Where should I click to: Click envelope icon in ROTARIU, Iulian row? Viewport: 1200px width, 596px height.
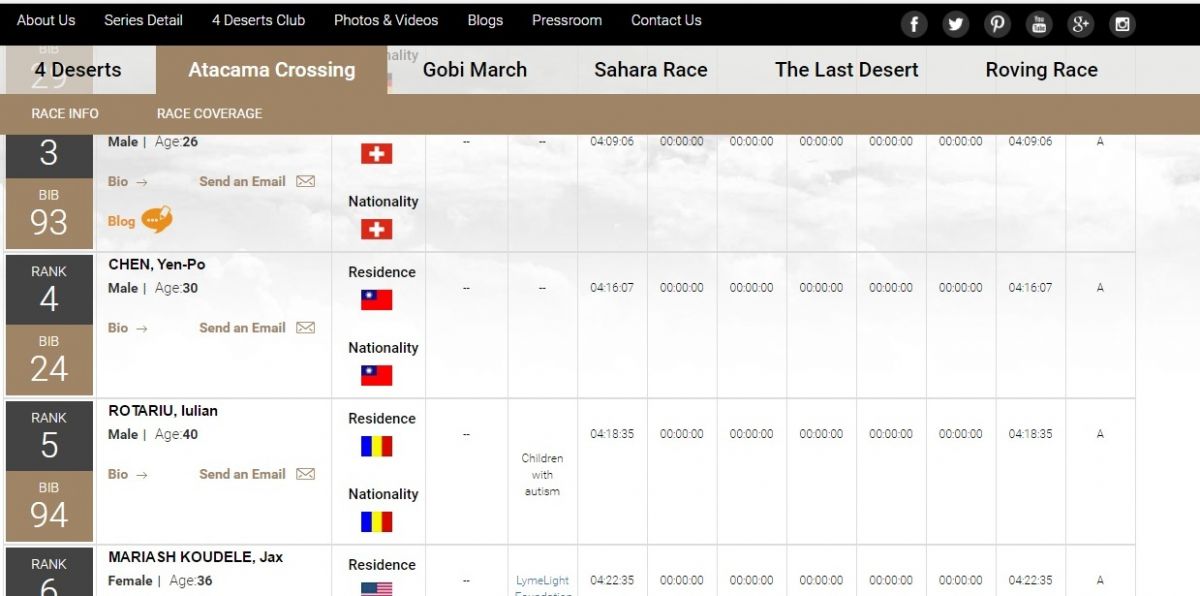[x=306, y=474]
